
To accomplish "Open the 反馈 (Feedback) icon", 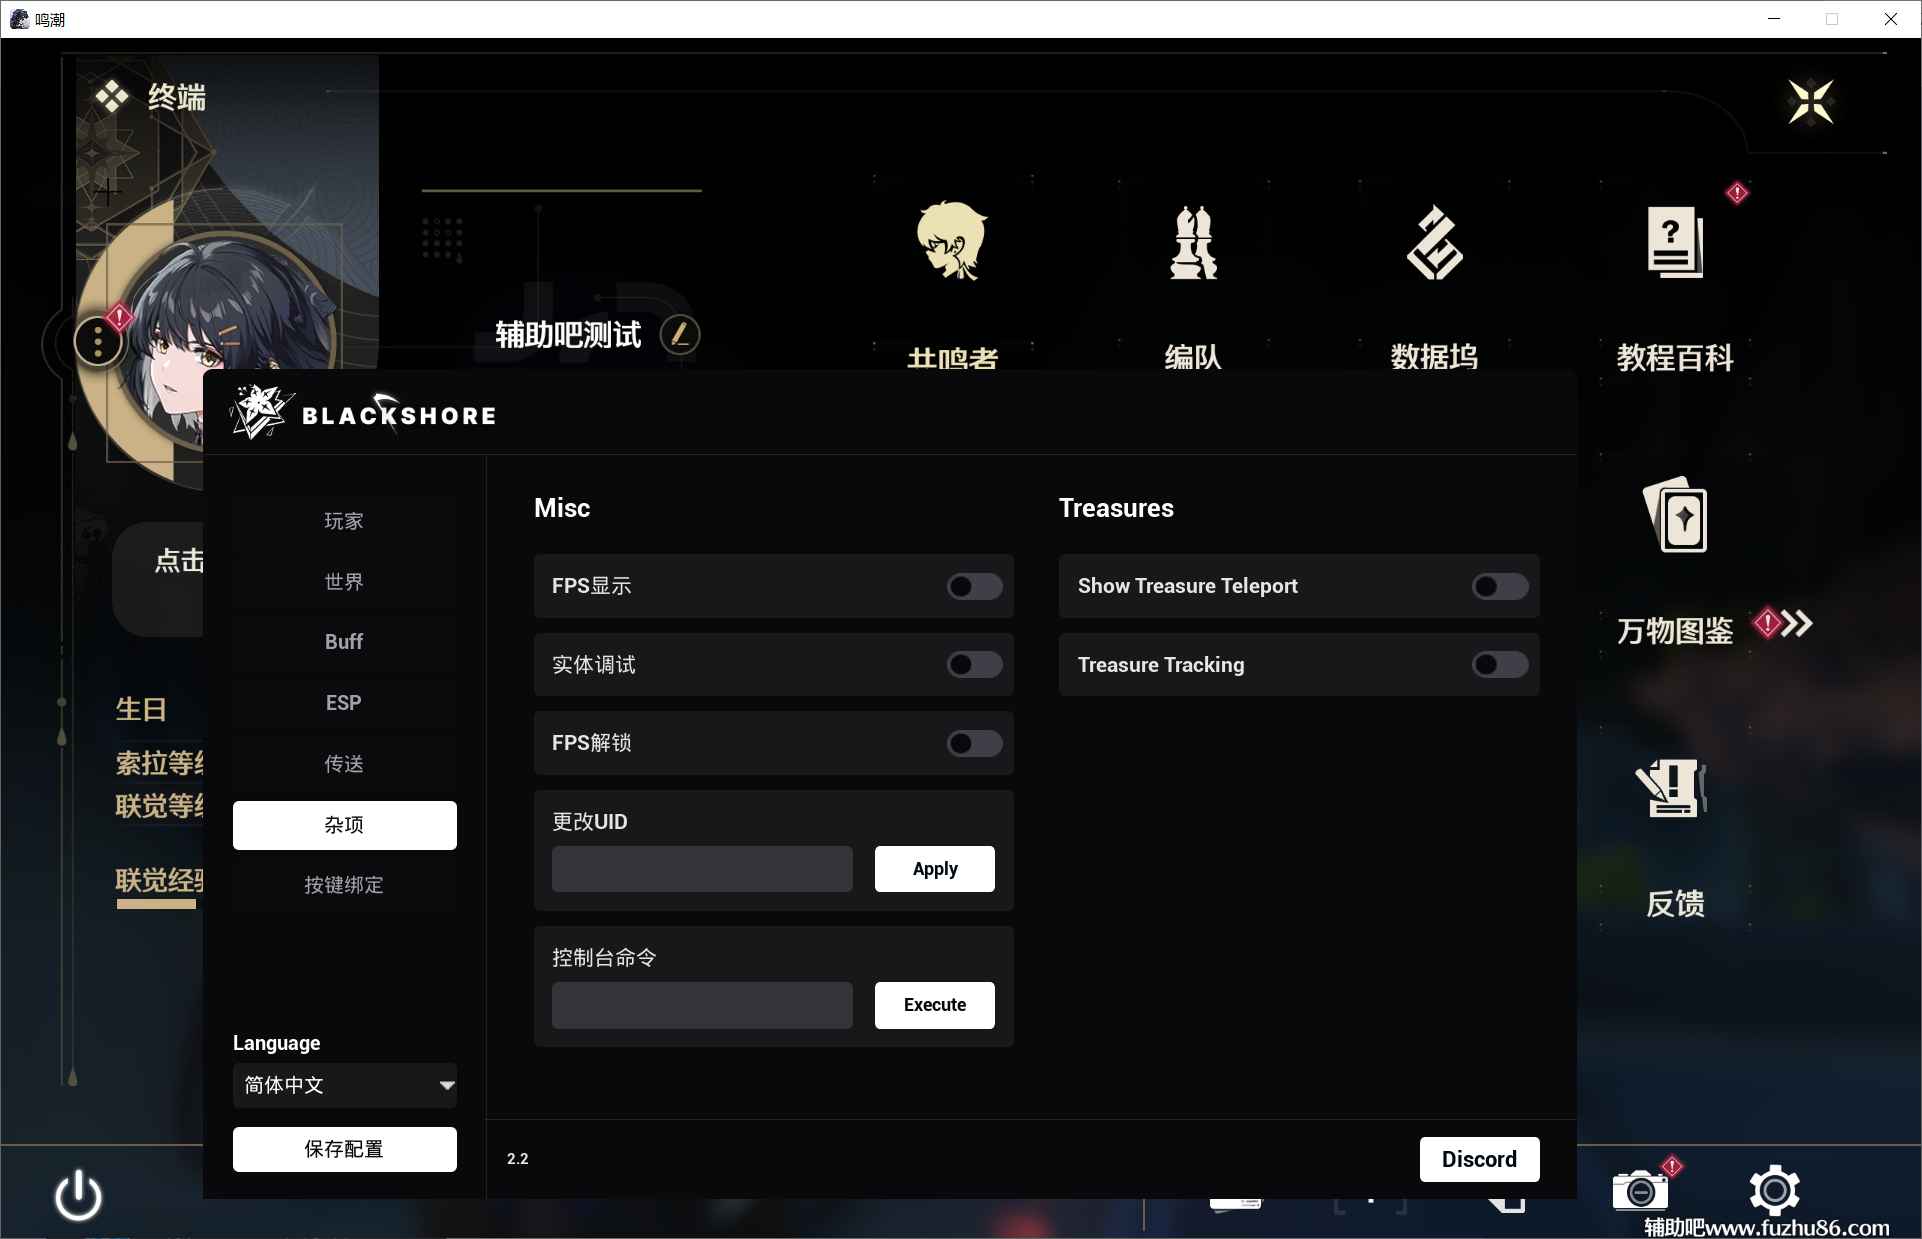I will point(1673,790).
